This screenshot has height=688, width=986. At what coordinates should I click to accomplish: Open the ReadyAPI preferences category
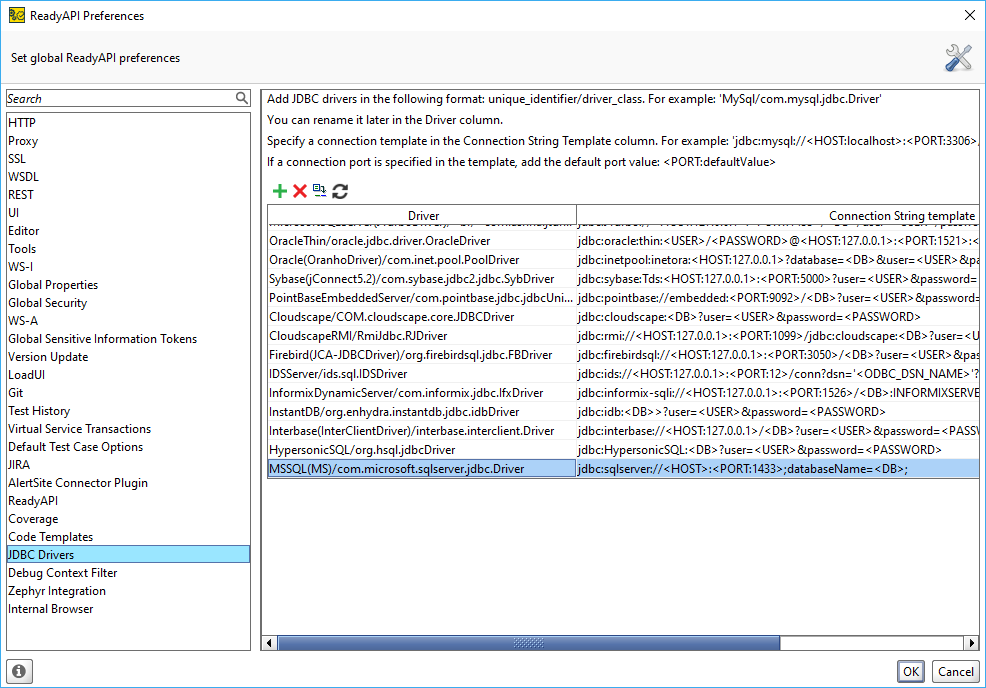click(x=128, y=501)
